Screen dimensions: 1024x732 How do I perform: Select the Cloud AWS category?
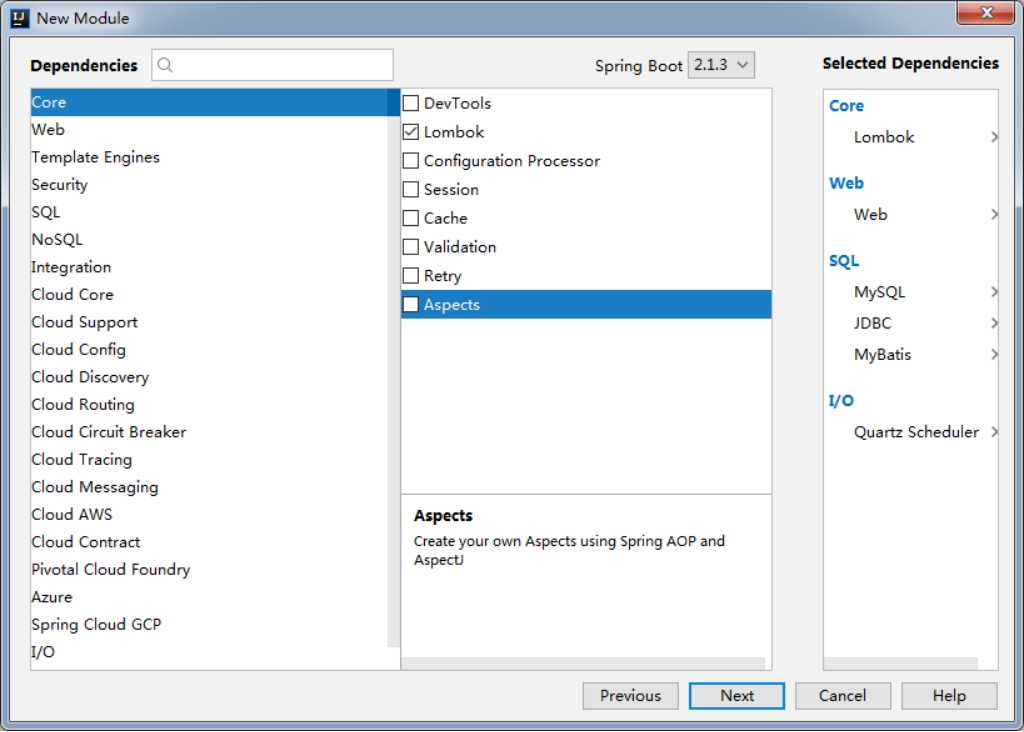pos(209,514)
